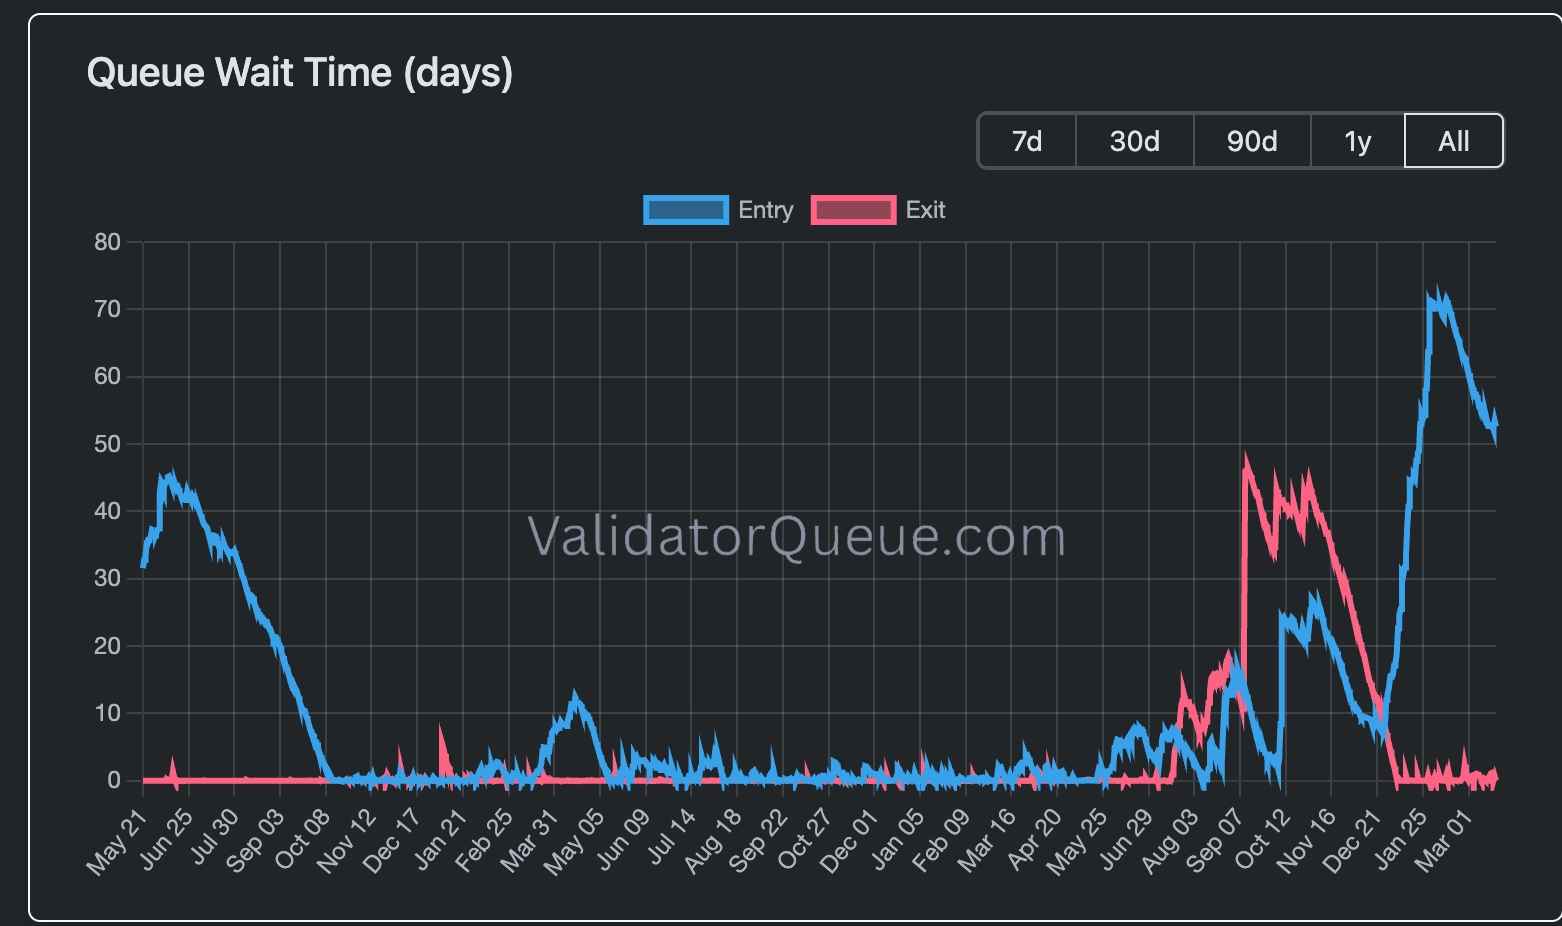Show the 90d time range
Viewport: 1562px width, 926px height.
click(1252, 141)
